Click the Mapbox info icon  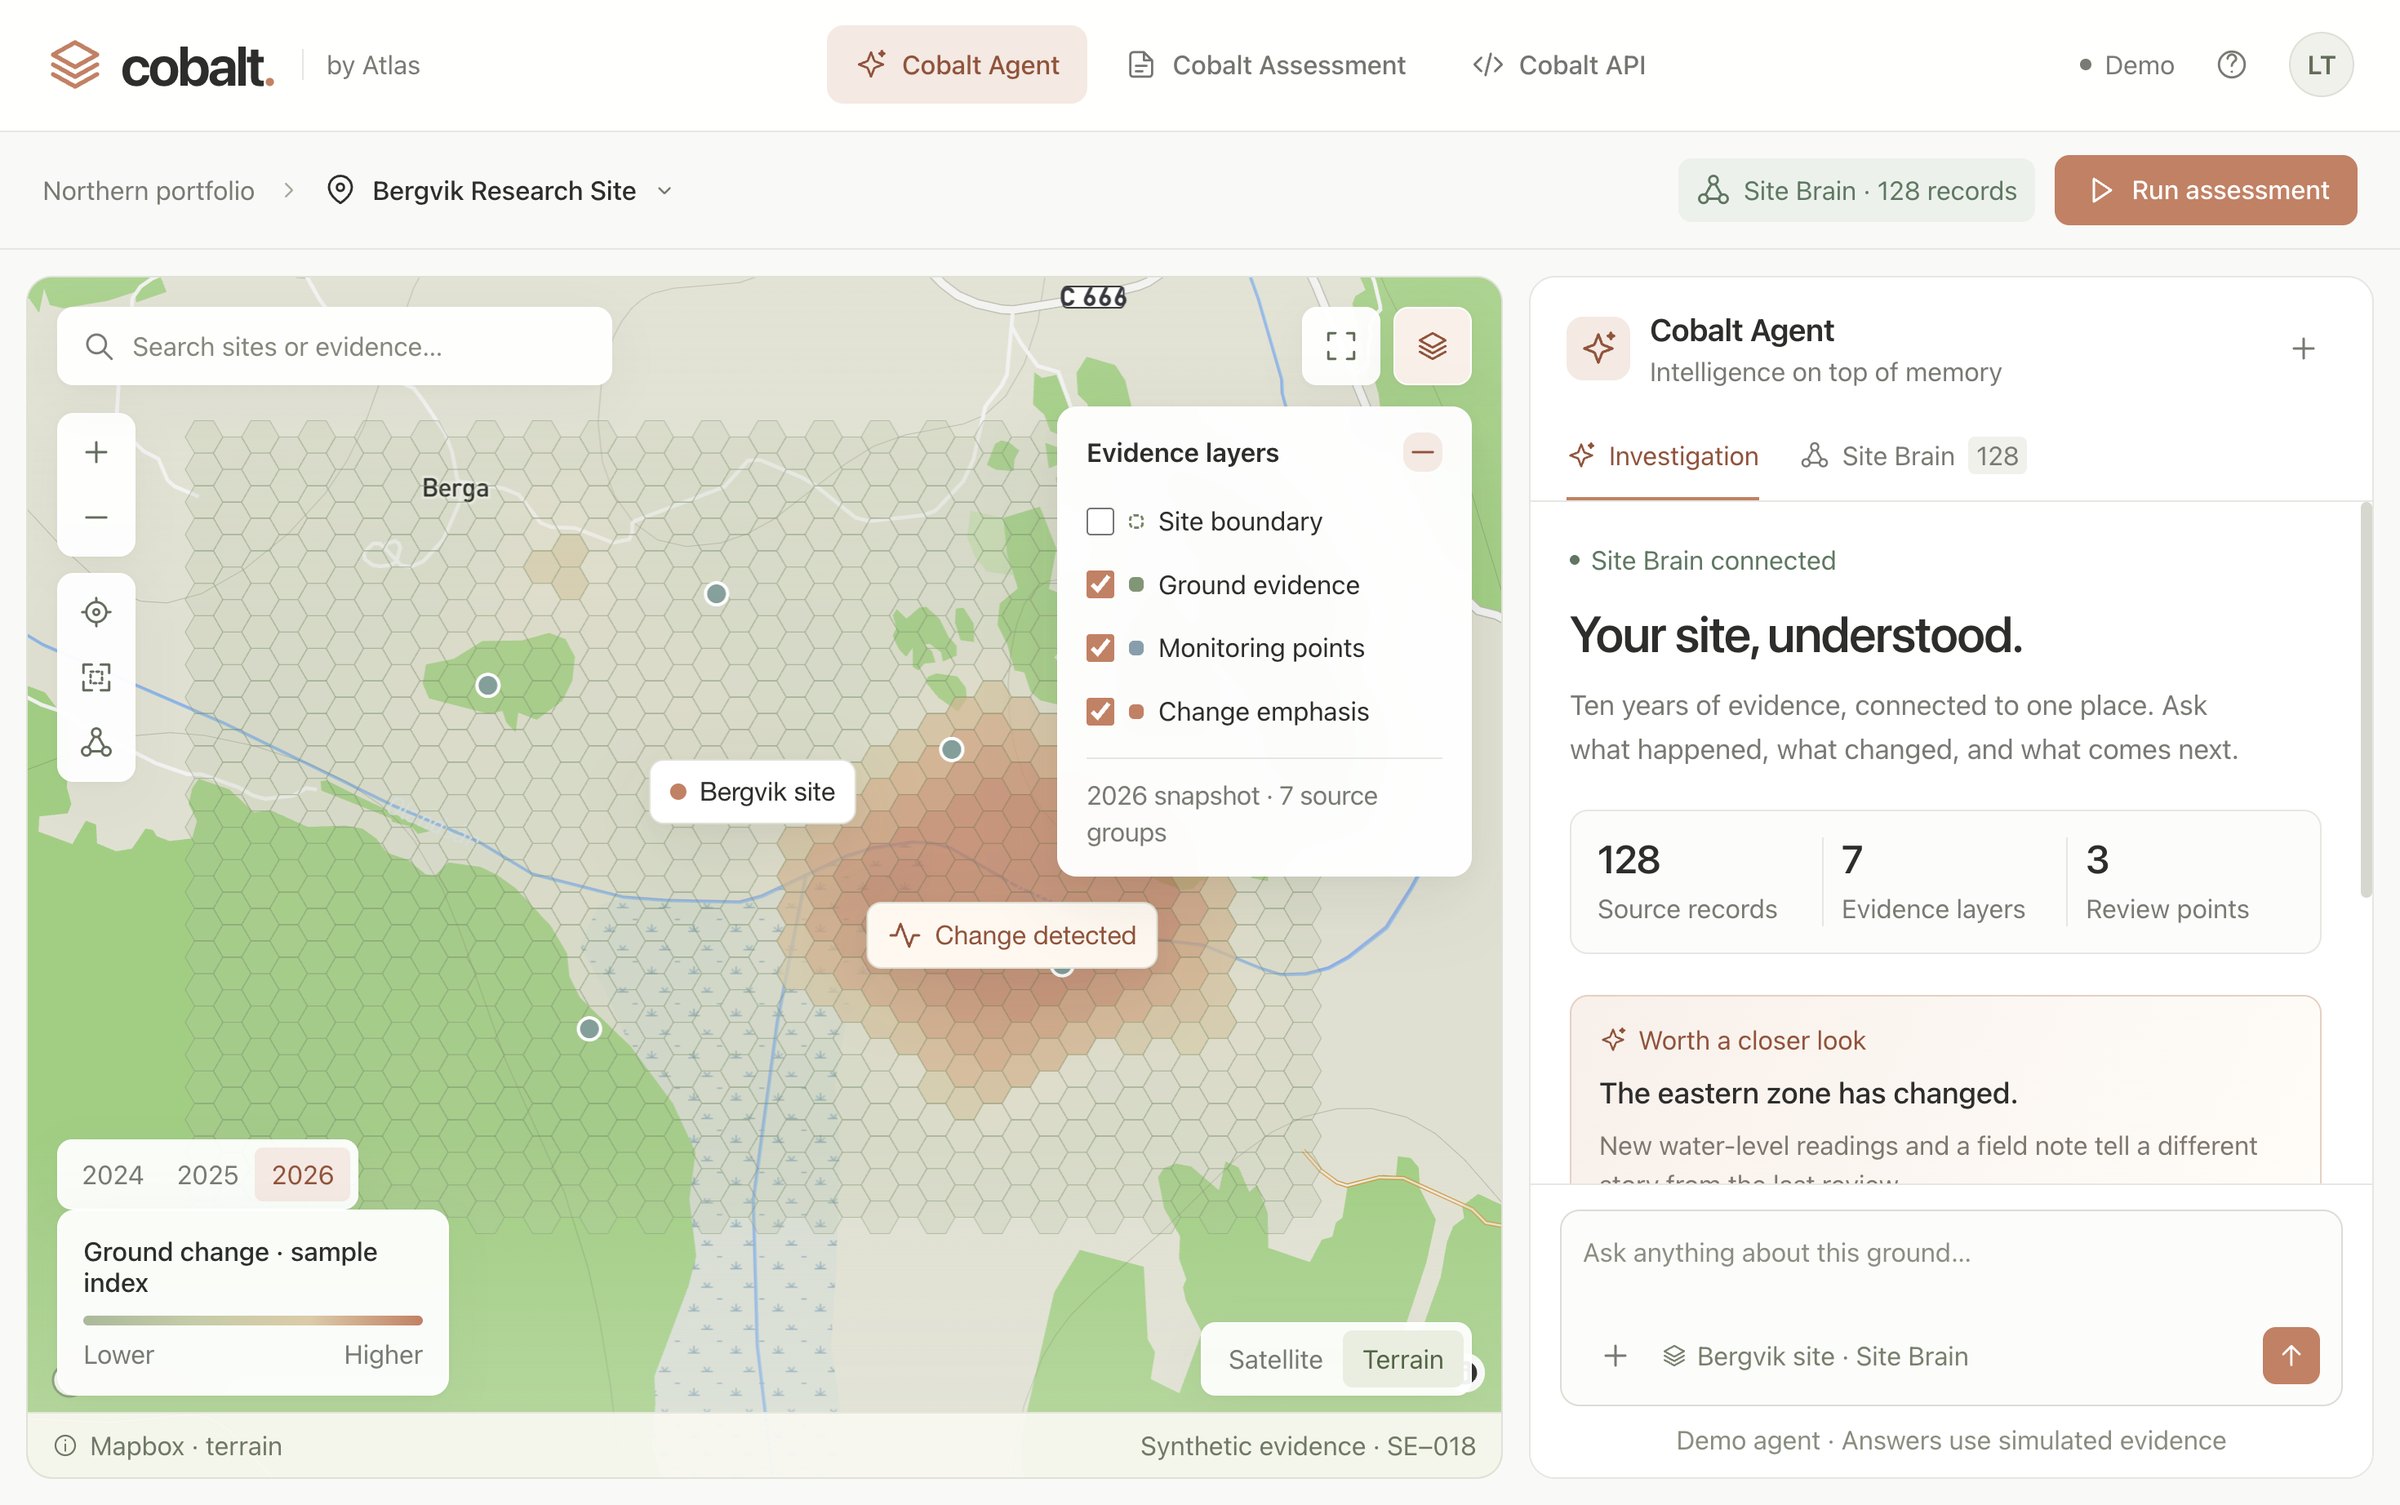[x=65, y=1446]
